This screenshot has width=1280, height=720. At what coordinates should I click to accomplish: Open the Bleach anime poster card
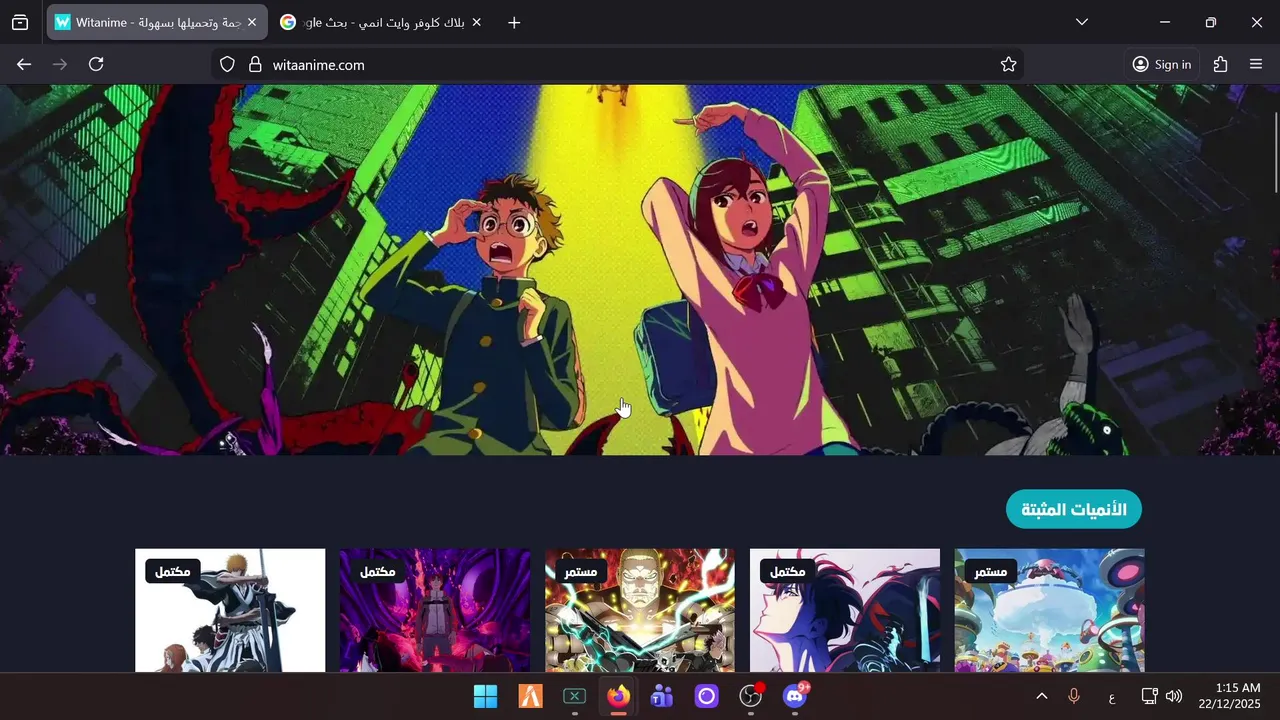pos(230,610)
